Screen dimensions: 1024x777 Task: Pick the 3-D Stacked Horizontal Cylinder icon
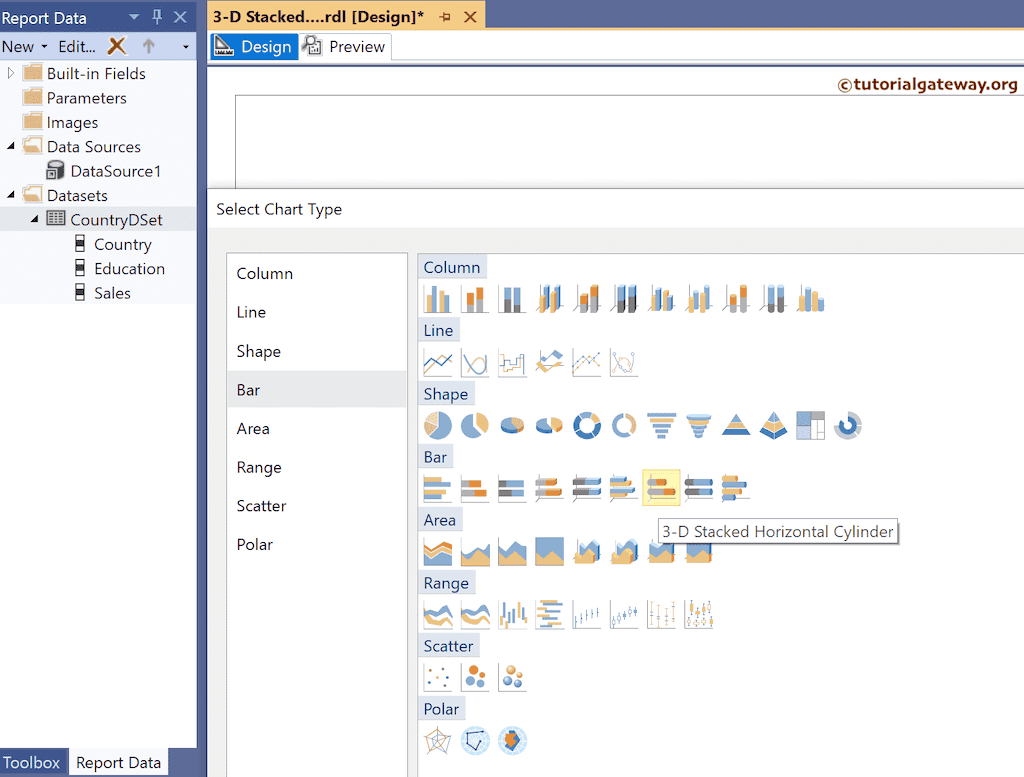pyautogui.click(x=661, y=488)
